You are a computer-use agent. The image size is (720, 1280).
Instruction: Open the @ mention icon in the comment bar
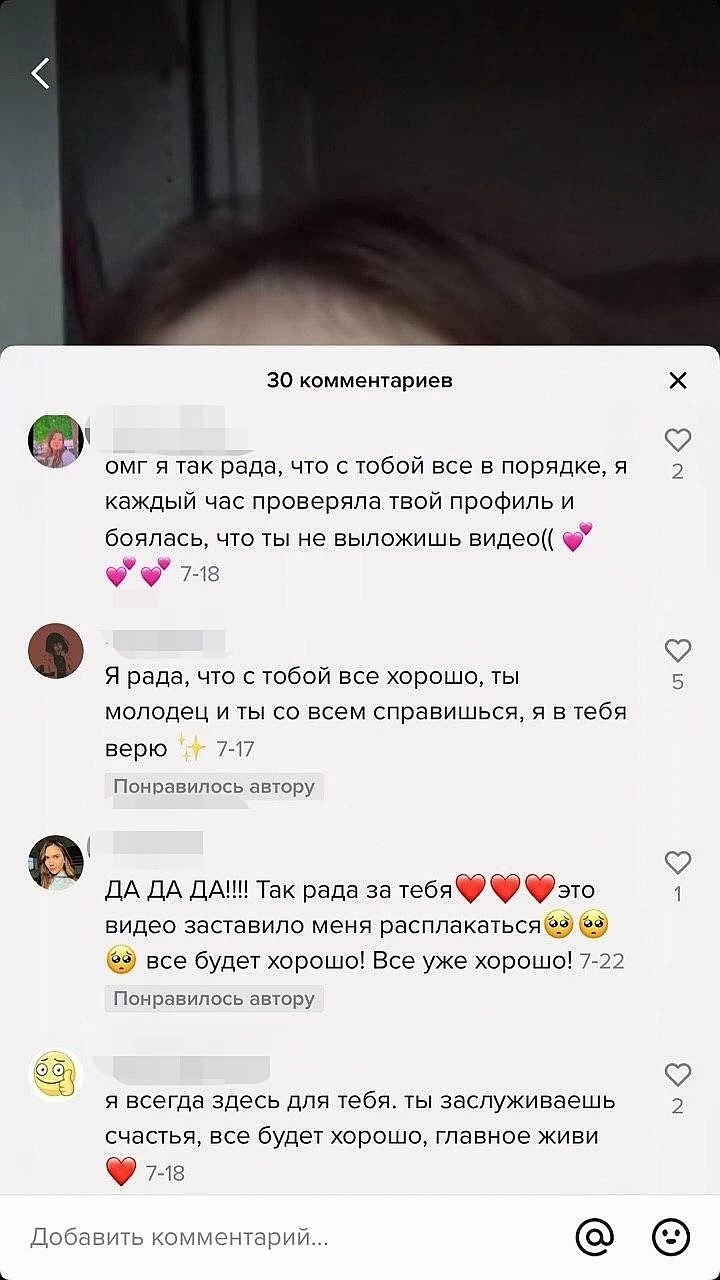(594, 1238)
